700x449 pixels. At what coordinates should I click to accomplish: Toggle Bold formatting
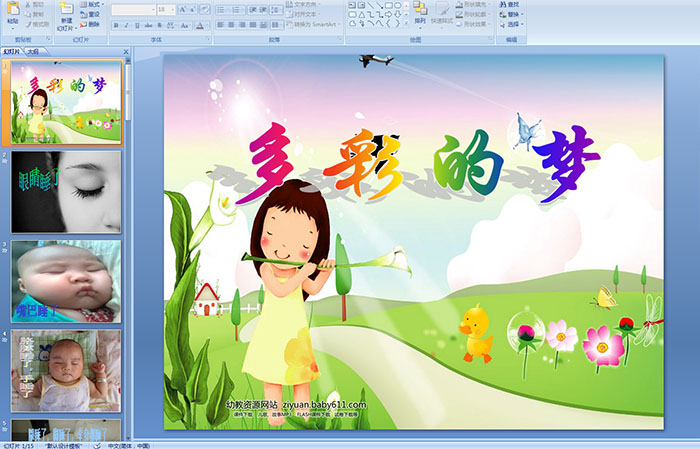tap(116, 25)
